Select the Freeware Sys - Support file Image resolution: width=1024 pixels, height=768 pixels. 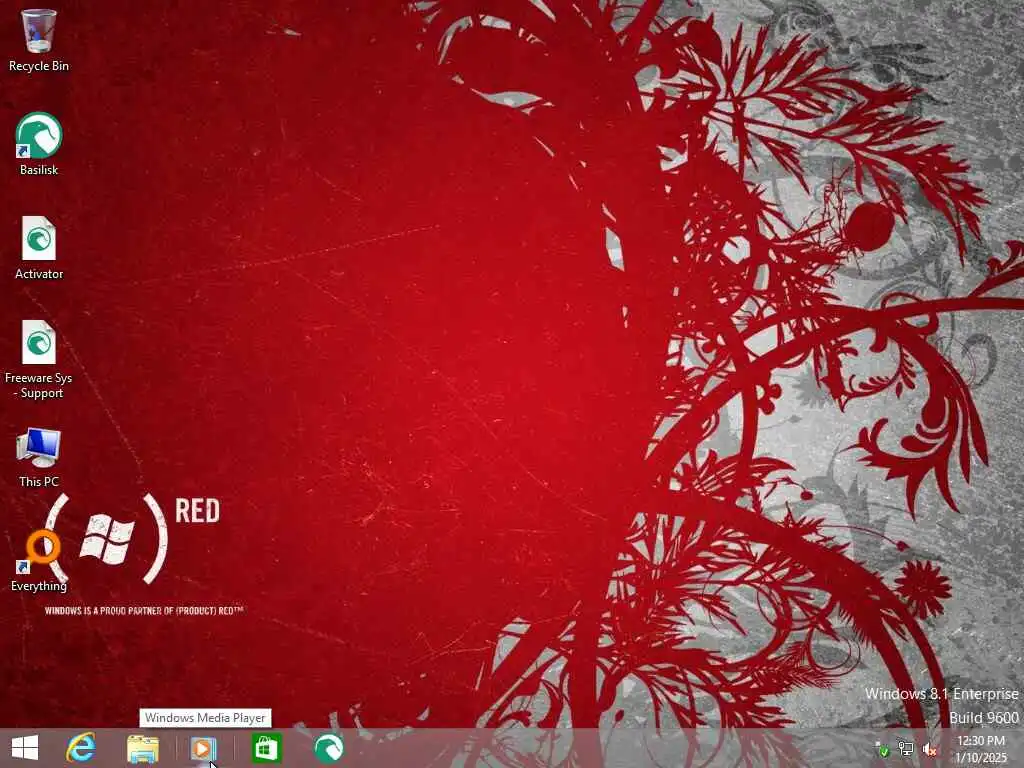coord(39,343)
